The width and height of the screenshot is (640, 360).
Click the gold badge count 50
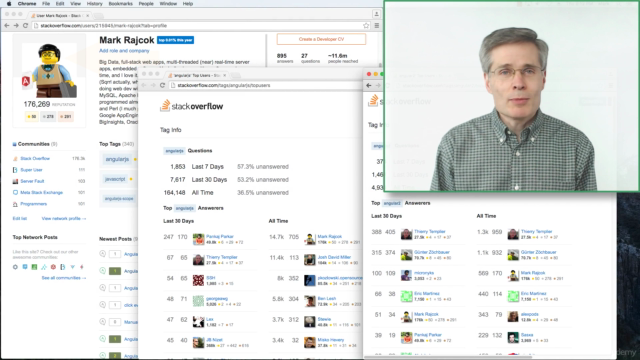coord(31,117)
